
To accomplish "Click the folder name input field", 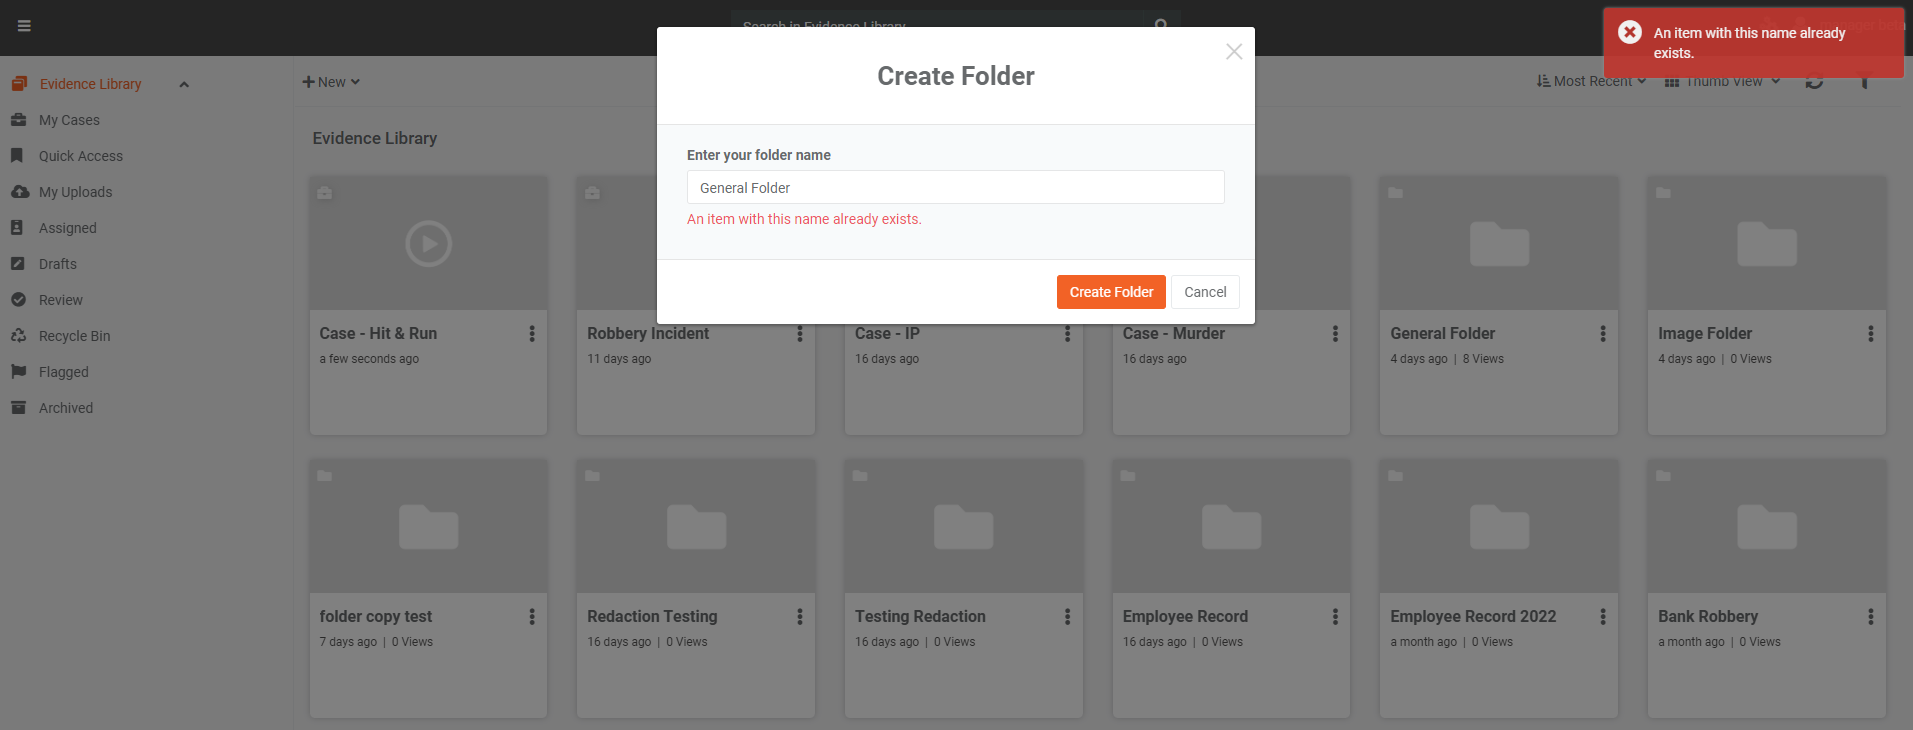I will tap(955, 188).
